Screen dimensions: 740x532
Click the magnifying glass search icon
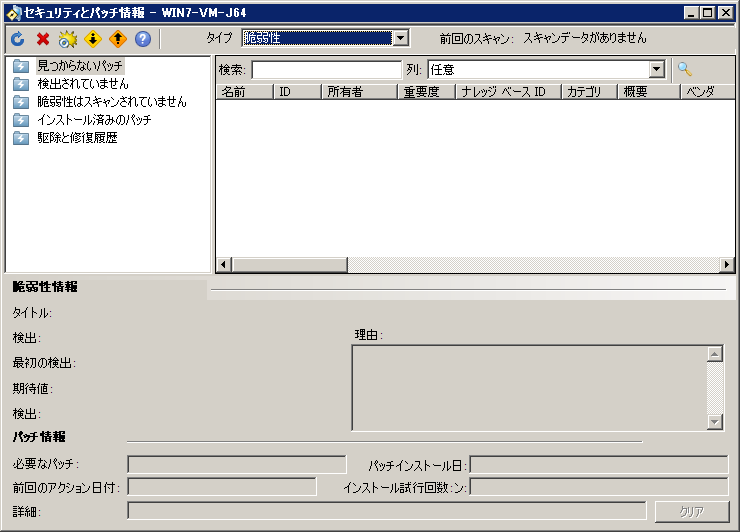tap(685, 69)
